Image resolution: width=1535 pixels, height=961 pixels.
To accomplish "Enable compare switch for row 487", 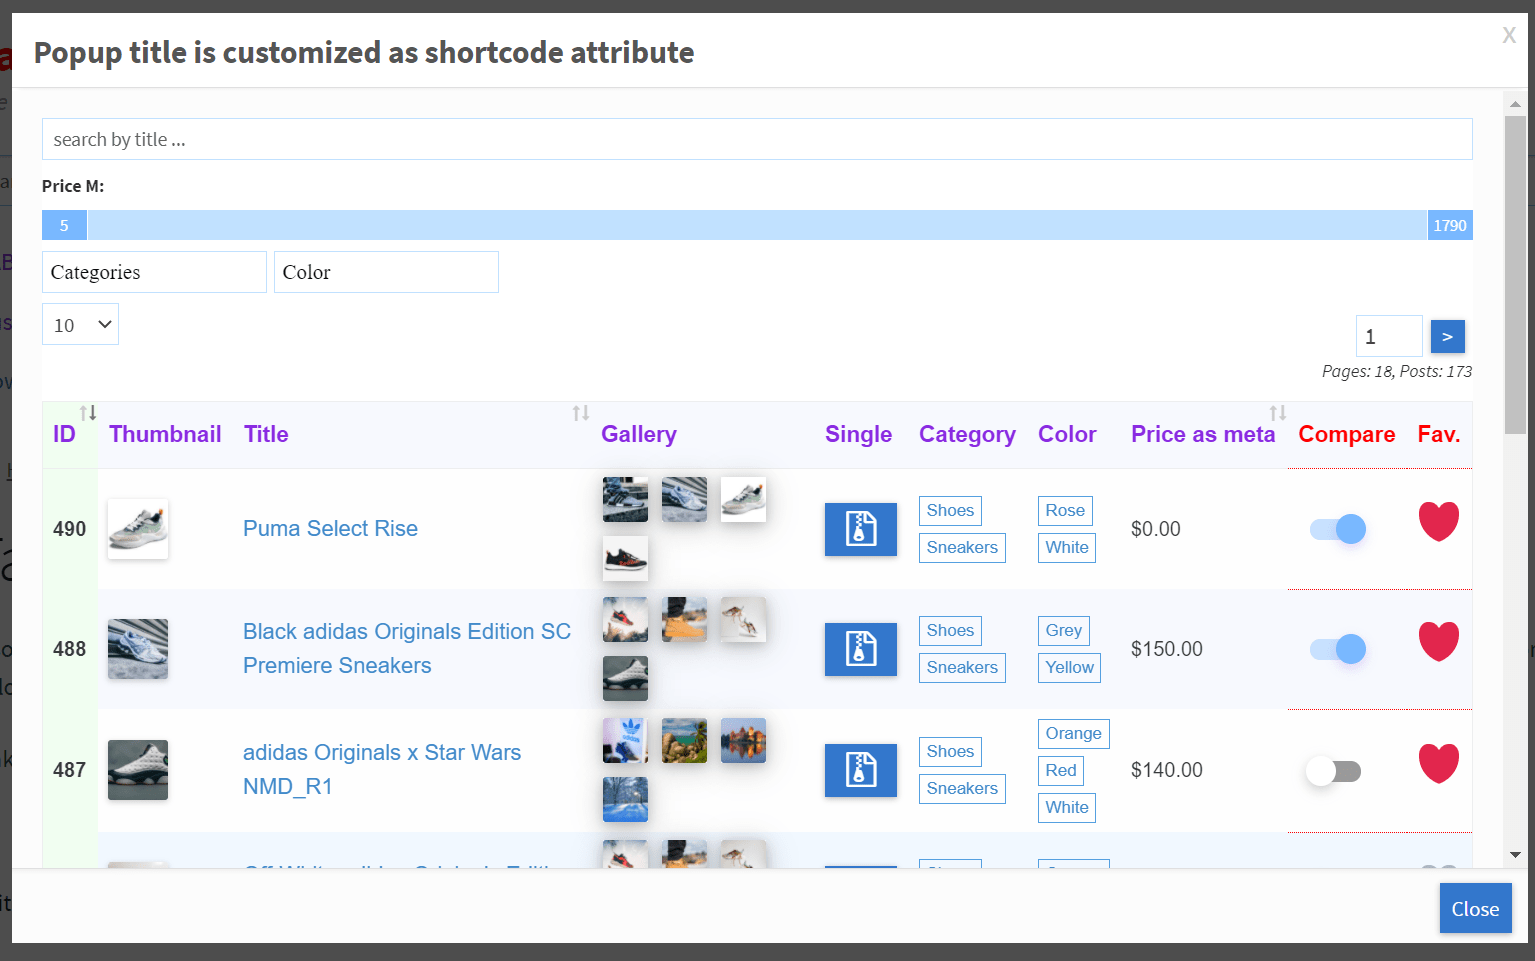I will click(x=1334, y=771).
